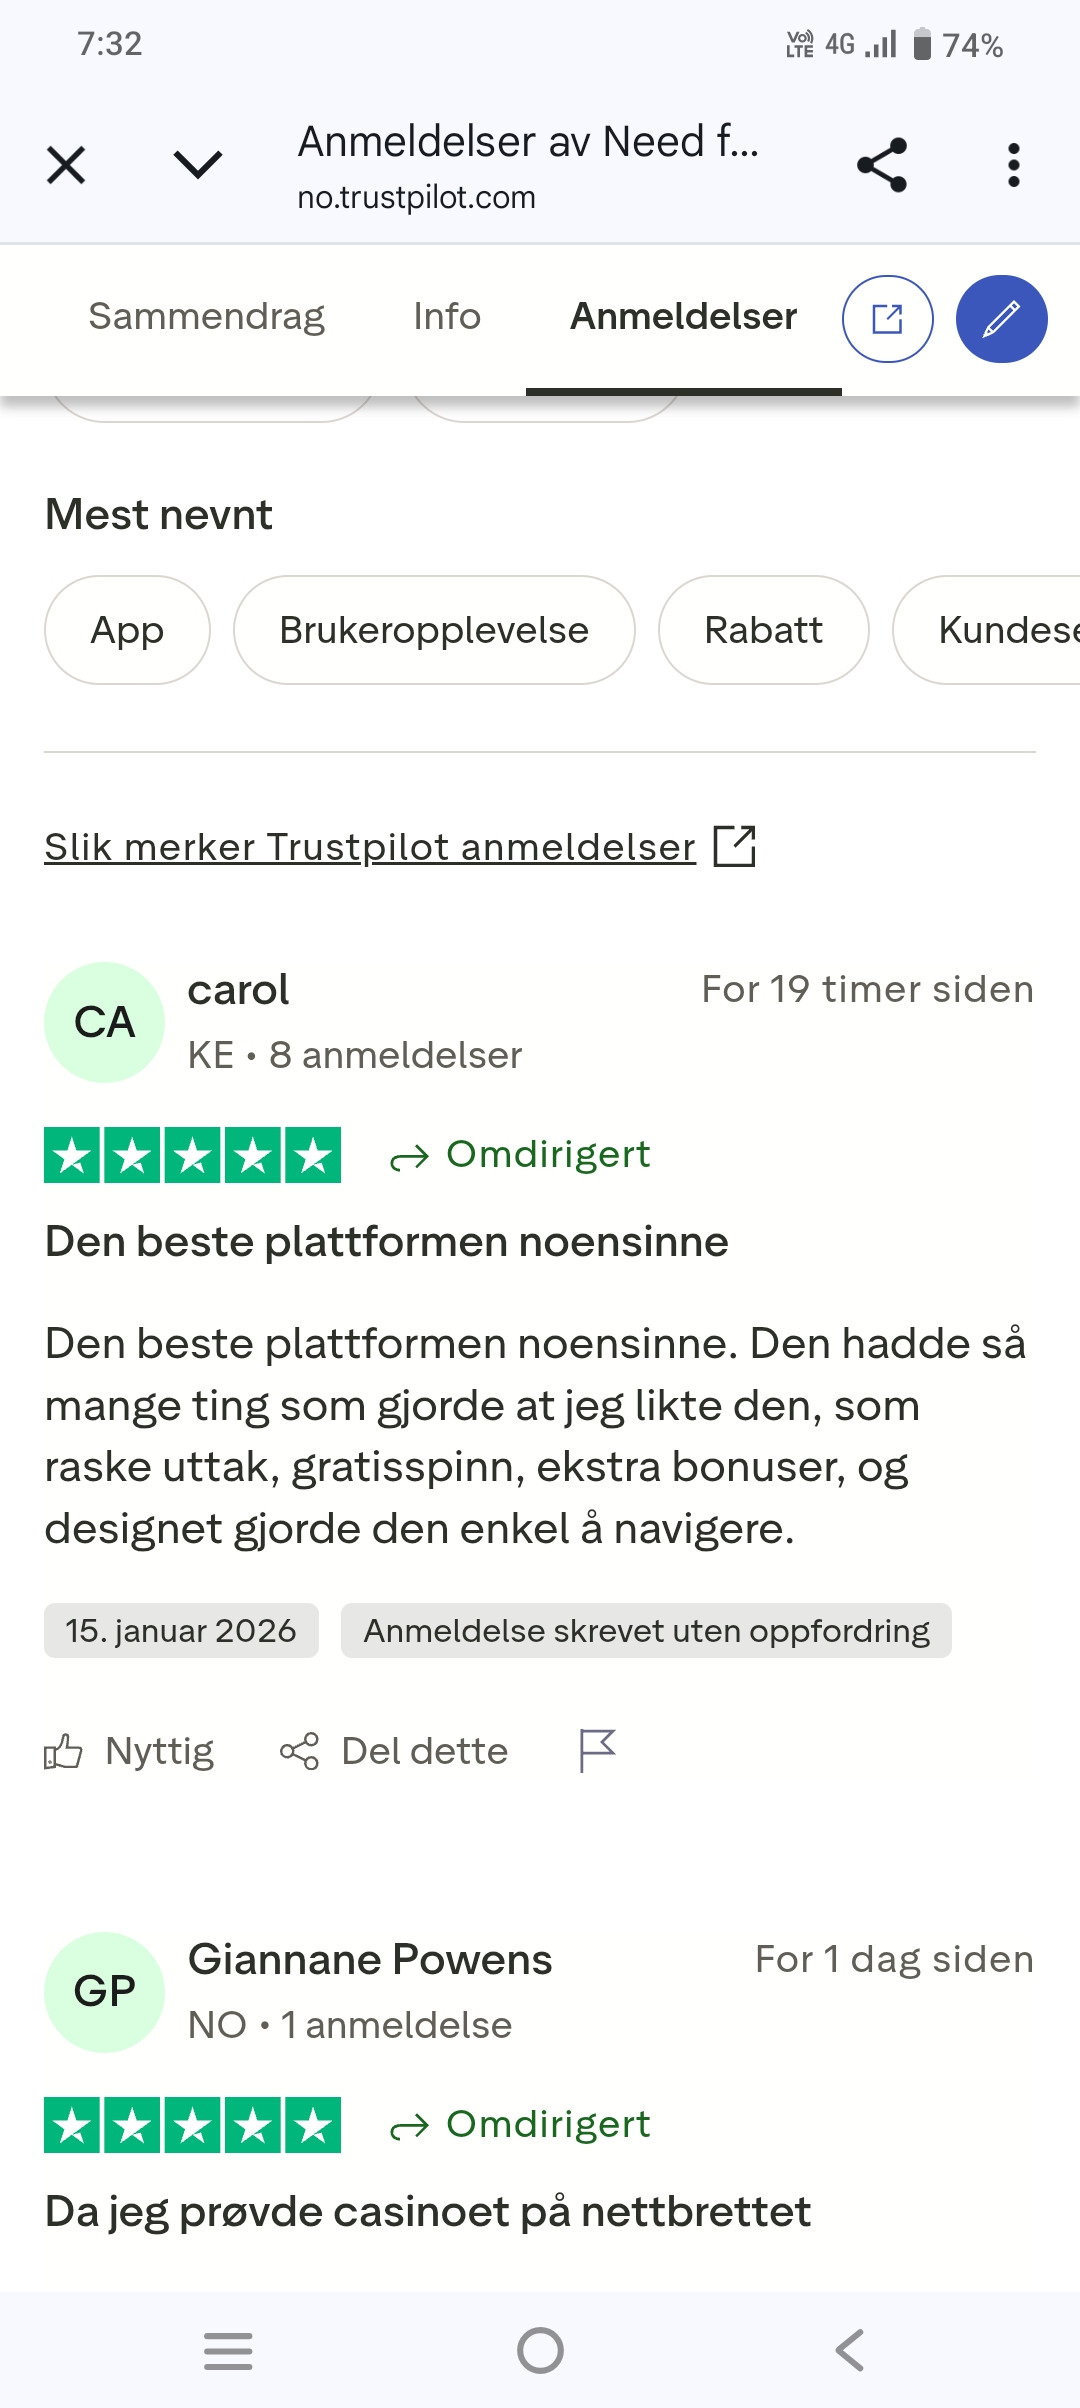This screenshot has width=1080, height=2408.
Task: Flag carol's review with the flag icon
Action: 597,1751
